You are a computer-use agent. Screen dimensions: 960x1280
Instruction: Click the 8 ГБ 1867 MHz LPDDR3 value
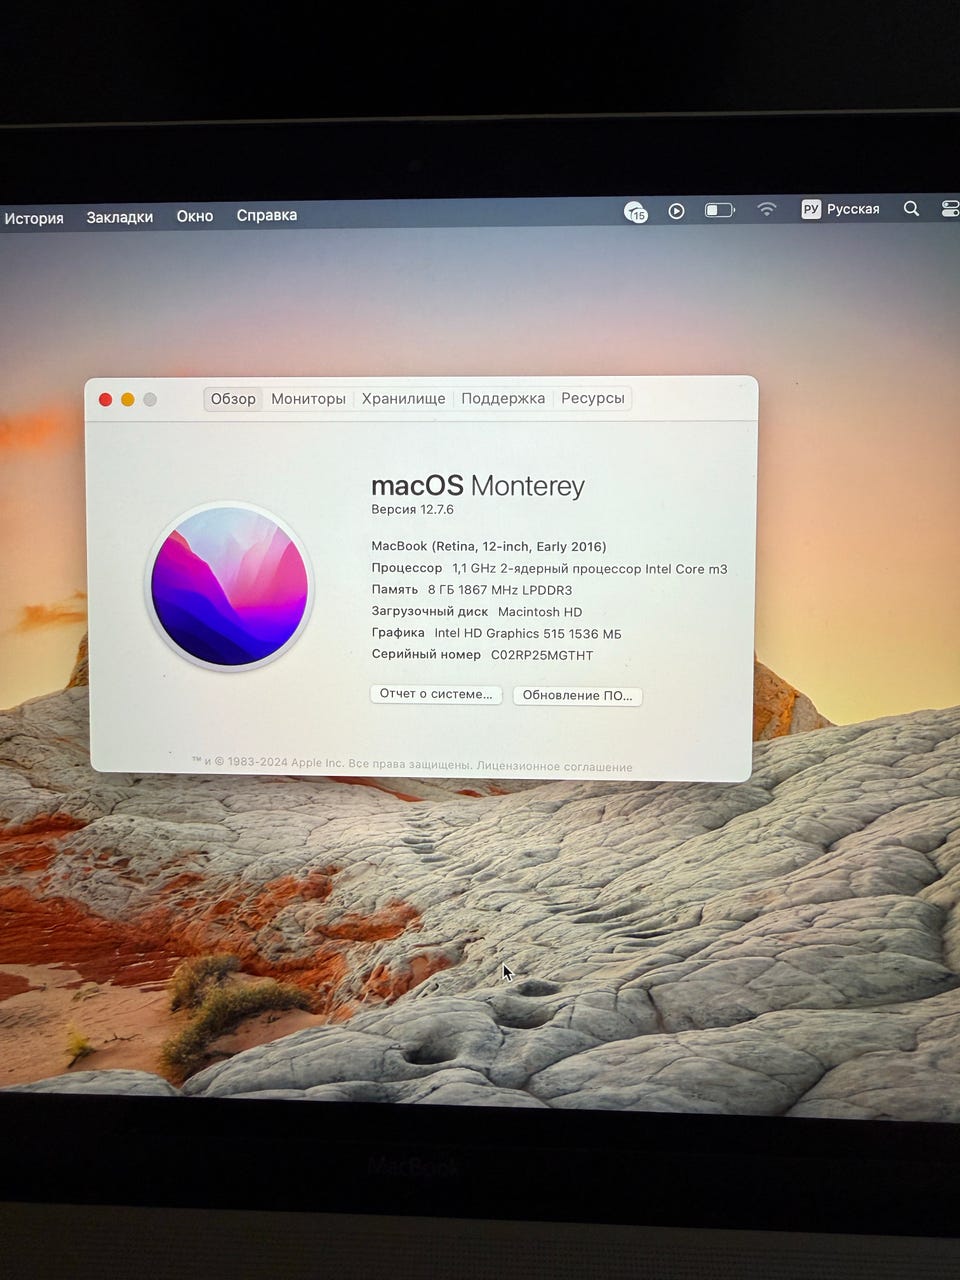(x=500, y=591)
